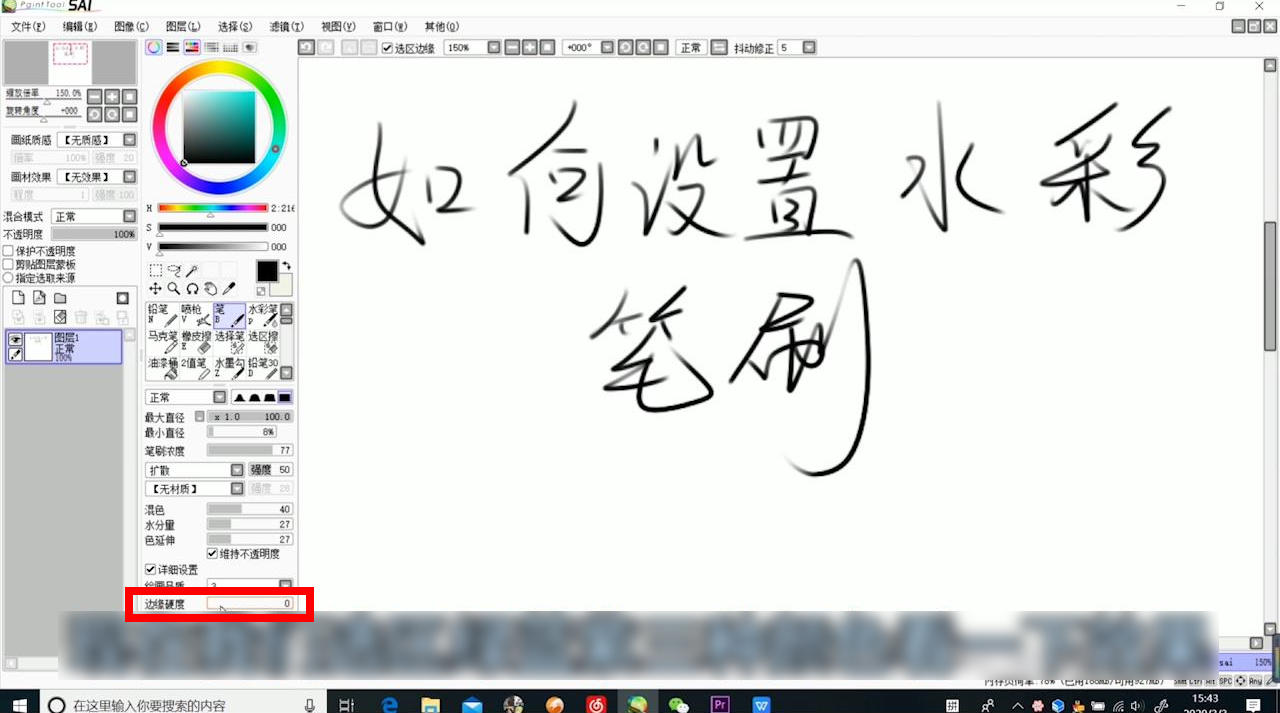Enable 保护不透明度 in the layer options

[7, 251]
